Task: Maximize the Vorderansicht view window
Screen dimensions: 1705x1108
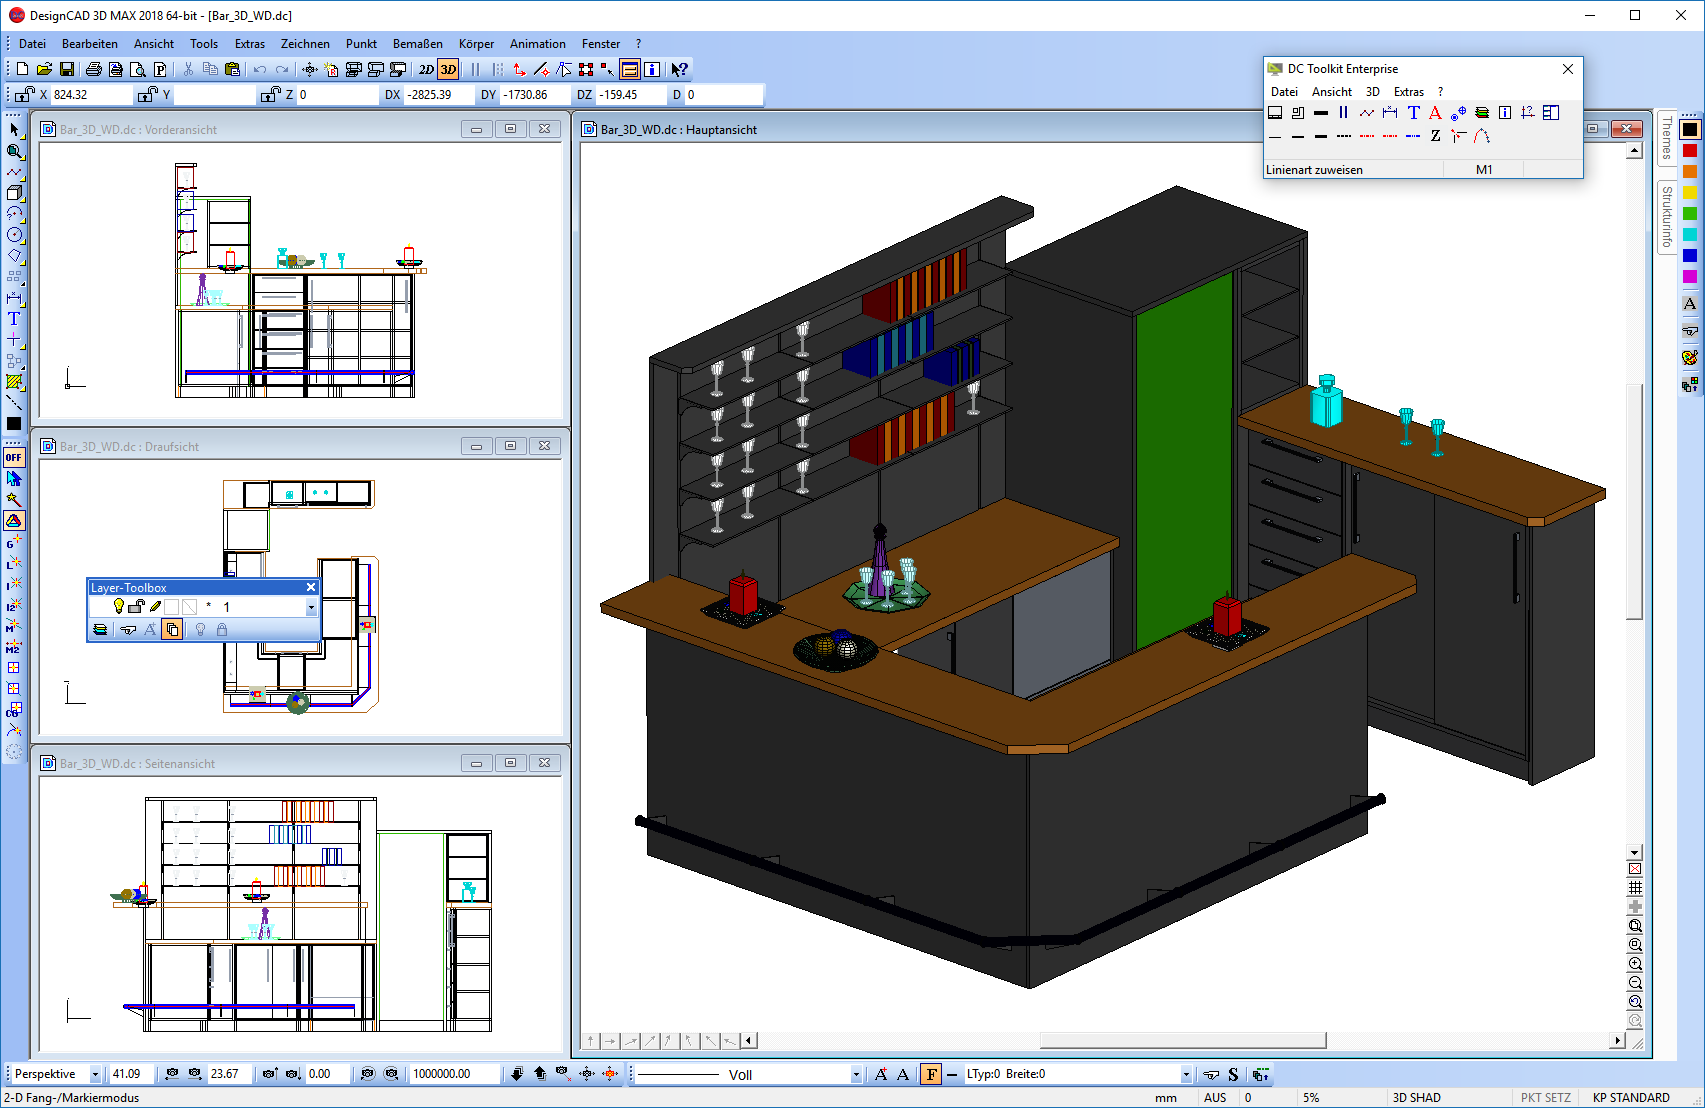Action: (x=510, y=129)
